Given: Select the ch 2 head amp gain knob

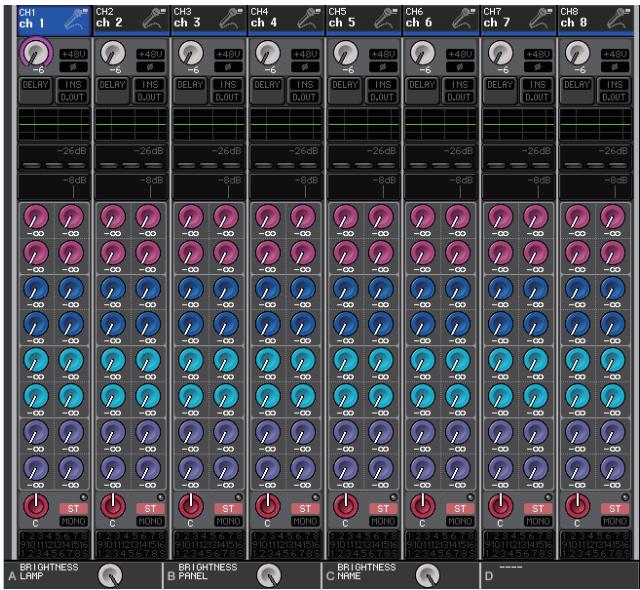Looking at the screenshot, I should 113,52.
